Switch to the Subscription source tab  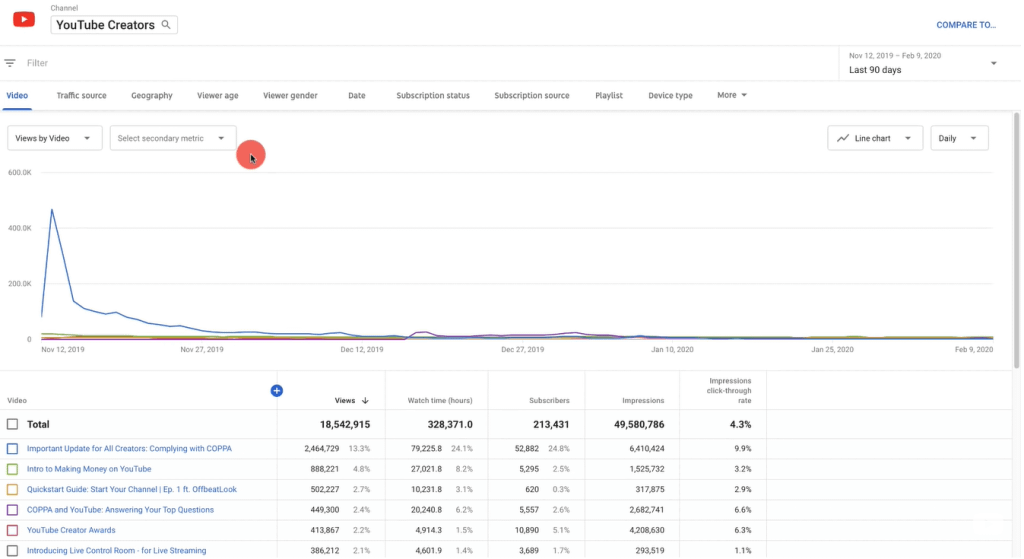pyautogui.click(x=532, y=95)
